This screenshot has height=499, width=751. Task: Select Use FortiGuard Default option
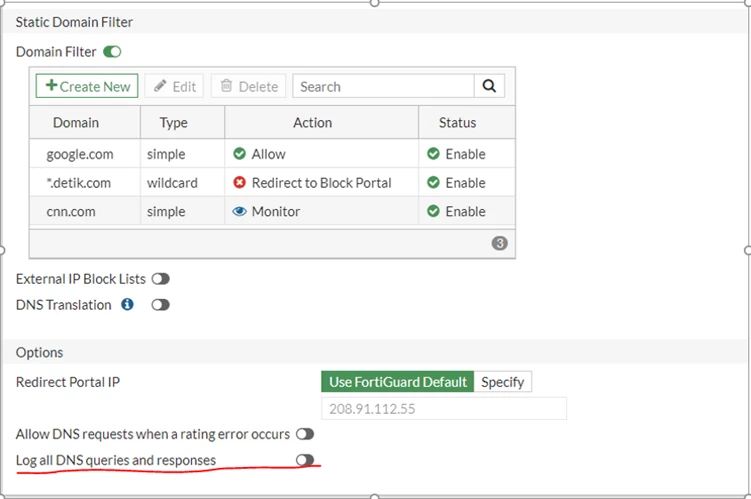(398, 382)
